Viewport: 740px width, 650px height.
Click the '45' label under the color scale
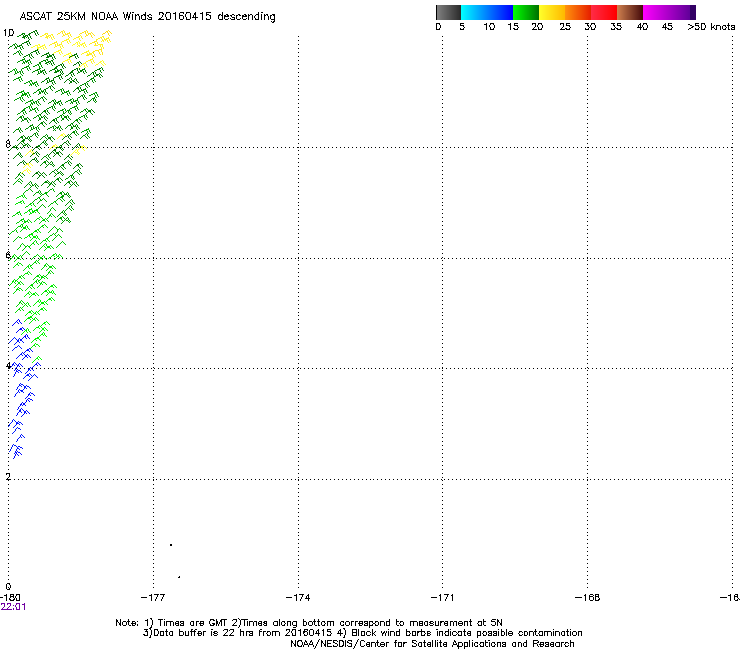(667, 27)
